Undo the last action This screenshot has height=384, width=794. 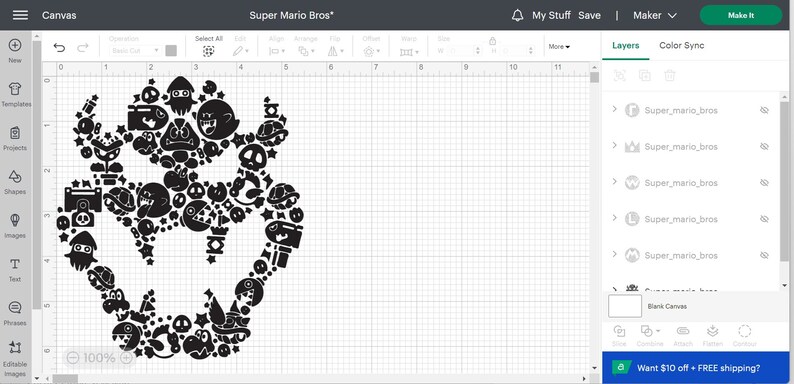(x=59, y=48)
